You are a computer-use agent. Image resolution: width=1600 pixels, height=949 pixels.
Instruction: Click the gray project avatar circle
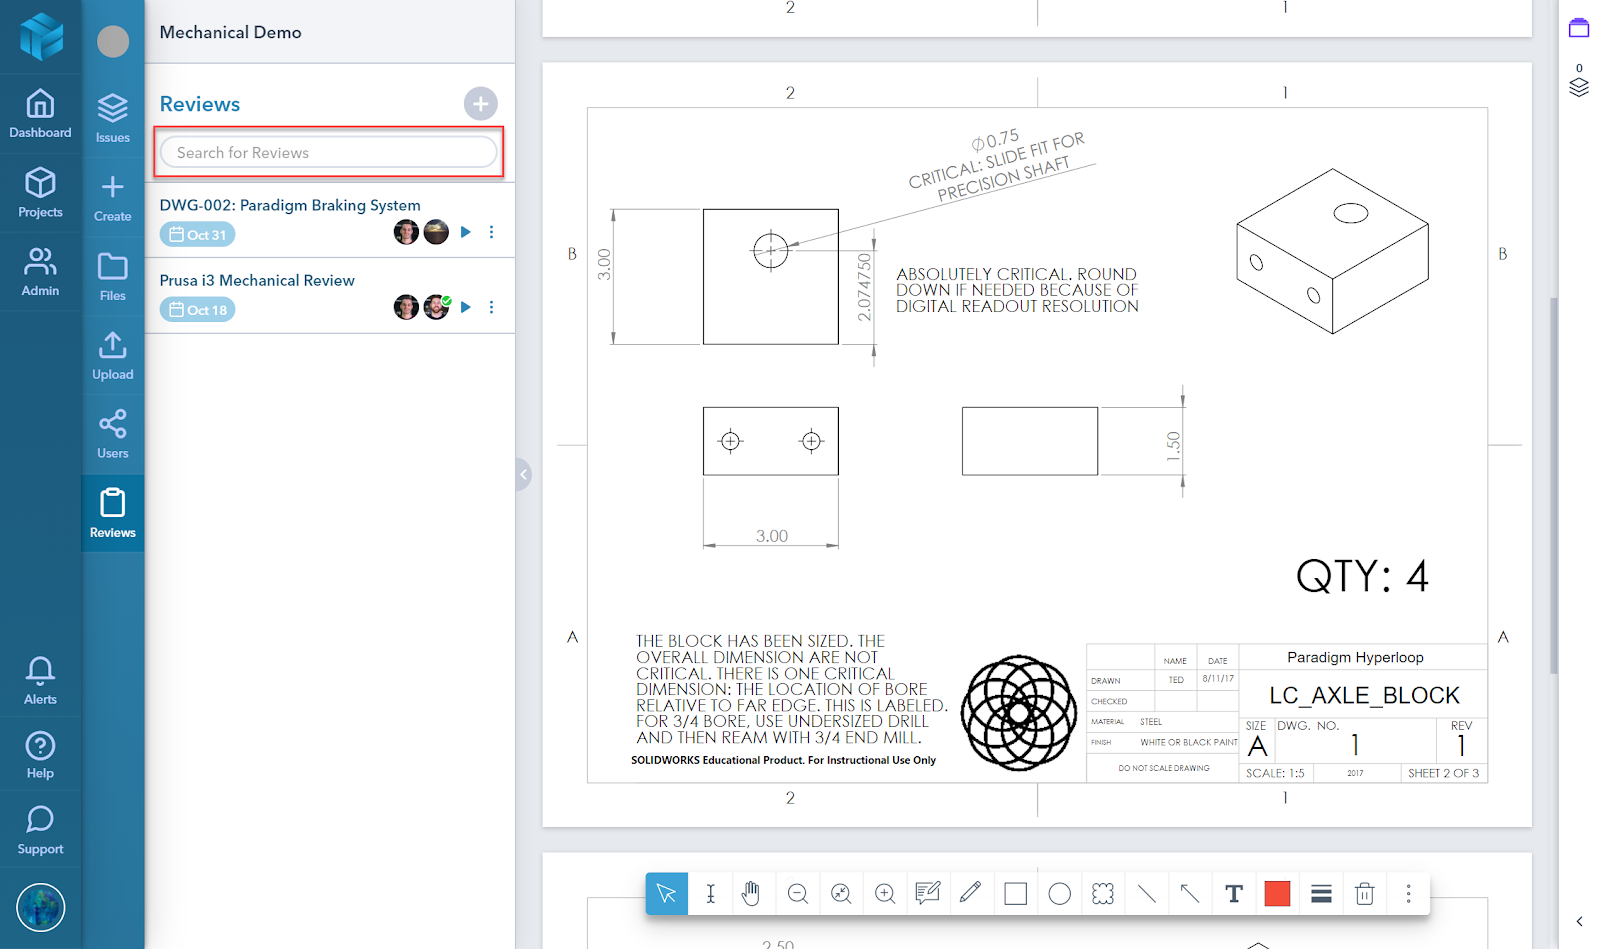click(113, 41)
